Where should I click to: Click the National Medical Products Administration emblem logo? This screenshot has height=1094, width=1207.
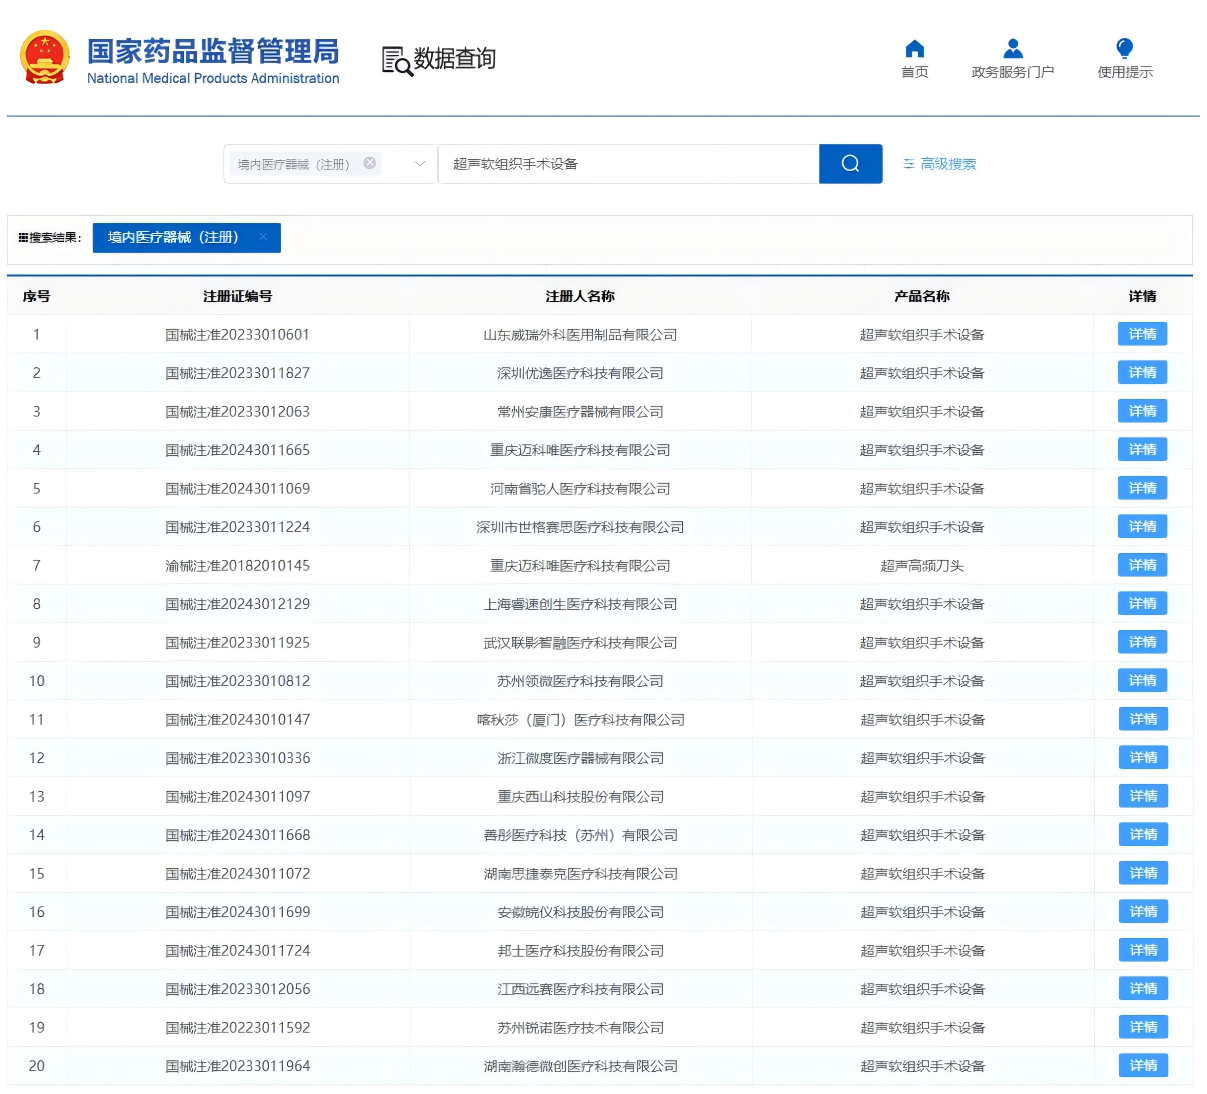point(45,58)
